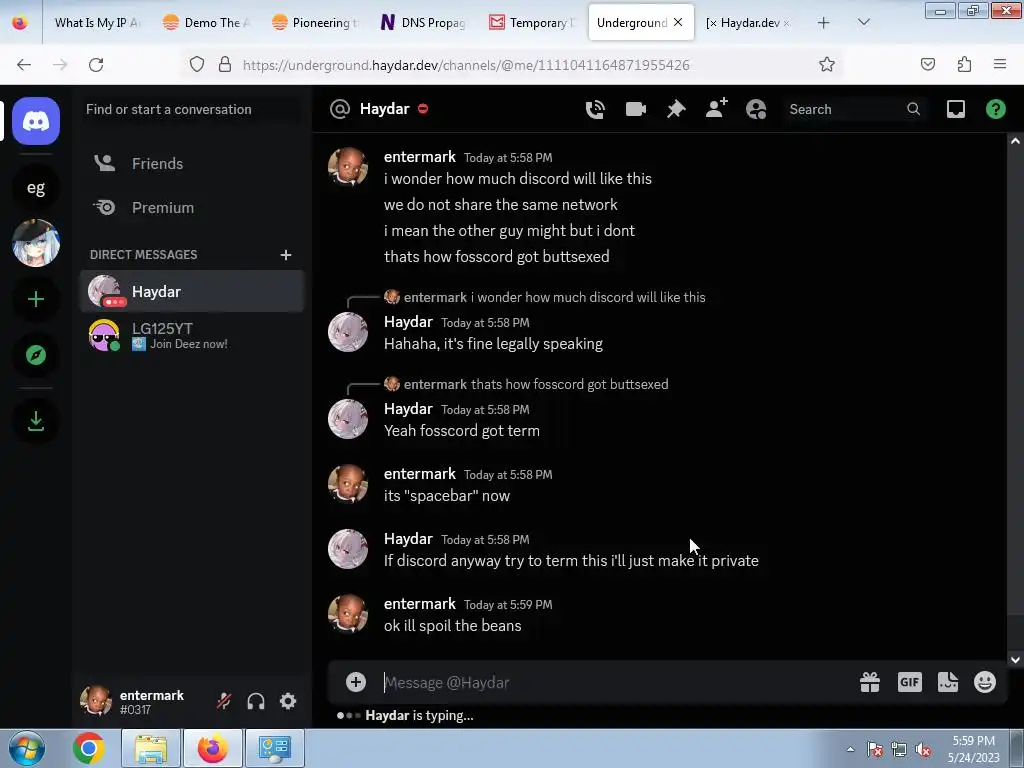The image size is (1024, 768).
Task: Add friends to DM icon
Action: click(x=716, y=109)
